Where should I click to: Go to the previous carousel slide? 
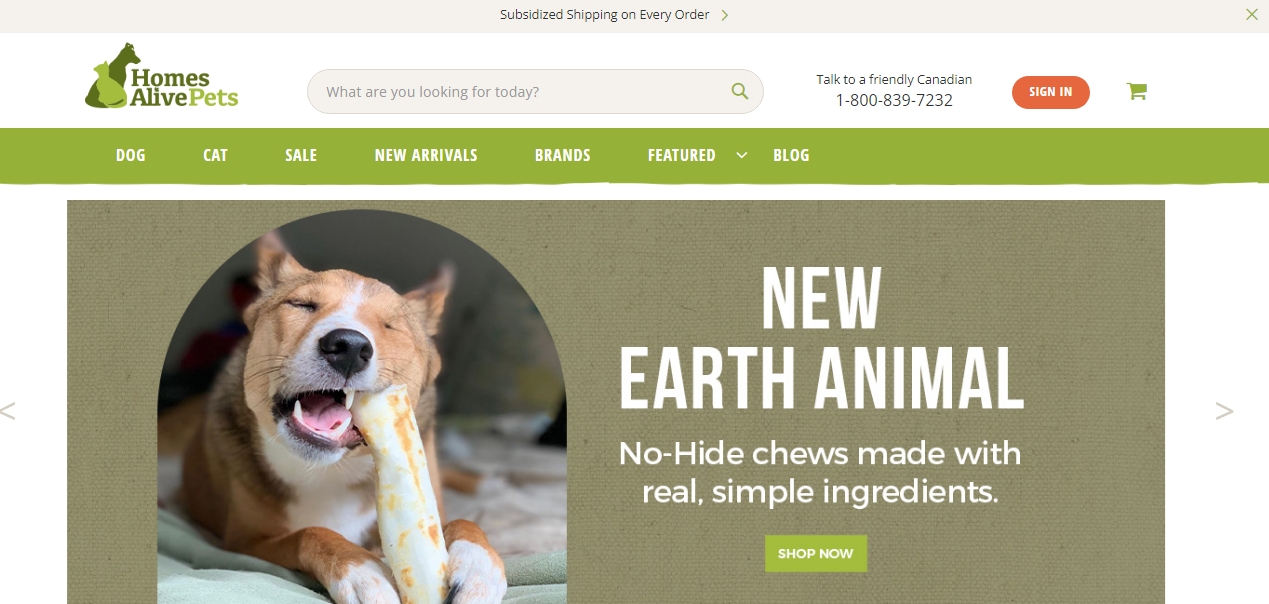pos(8,410)
